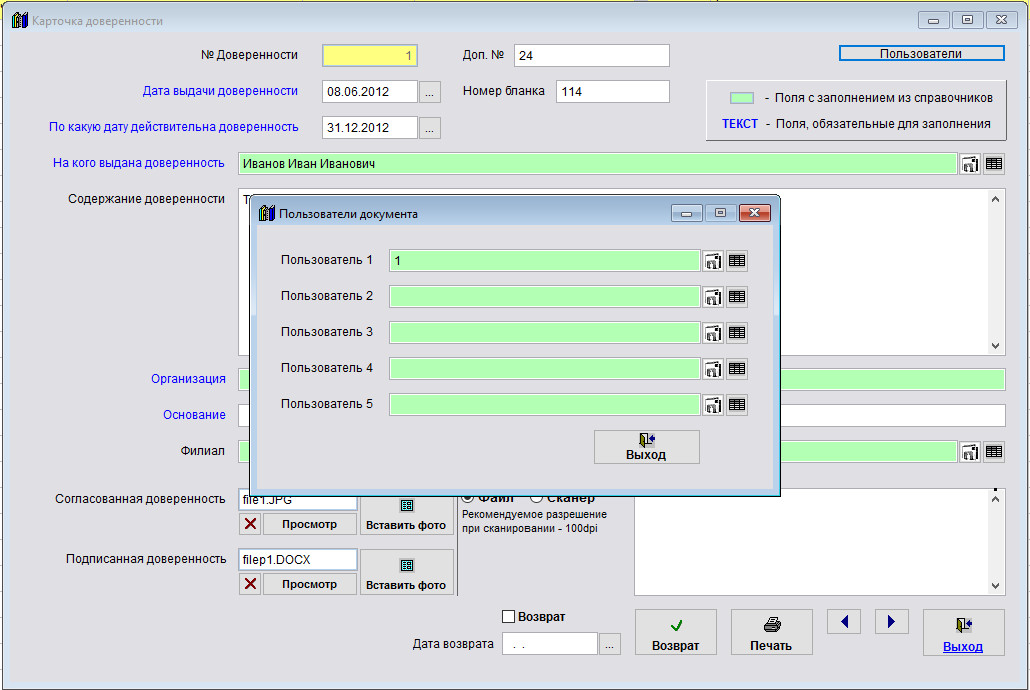The width and height of the screenshot is (1030, 690).
Task: Click table grid icon beside Пользователь 3
Action: pyautogui.click(x=737, y=333)
